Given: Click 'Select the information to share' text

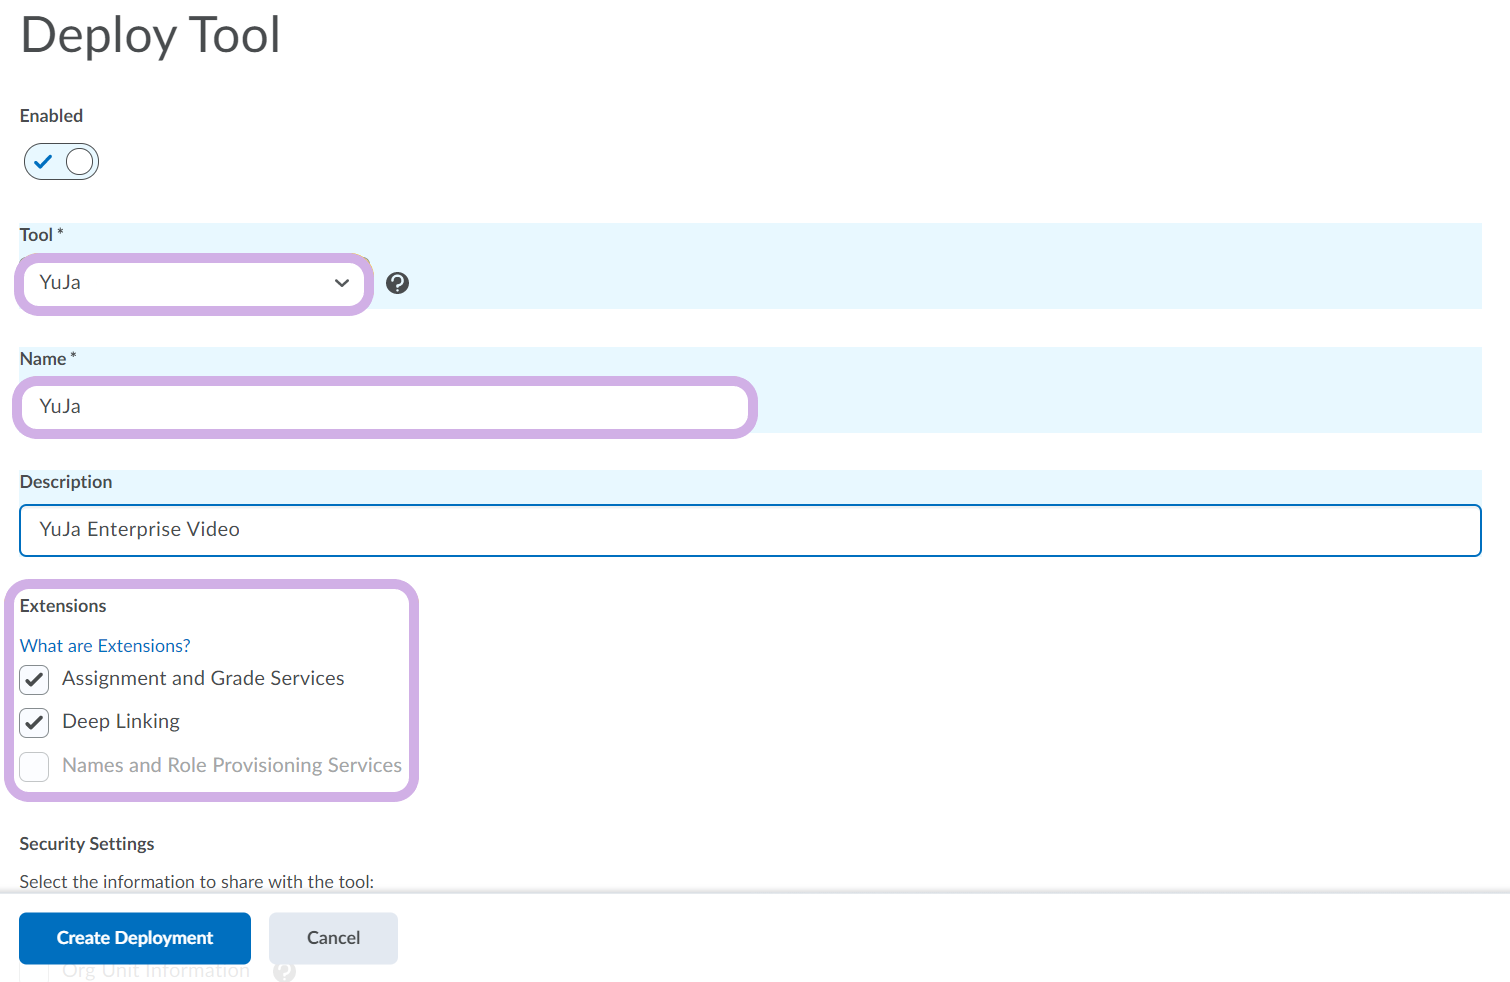Looking at the screenshot, I should (197, 882).
